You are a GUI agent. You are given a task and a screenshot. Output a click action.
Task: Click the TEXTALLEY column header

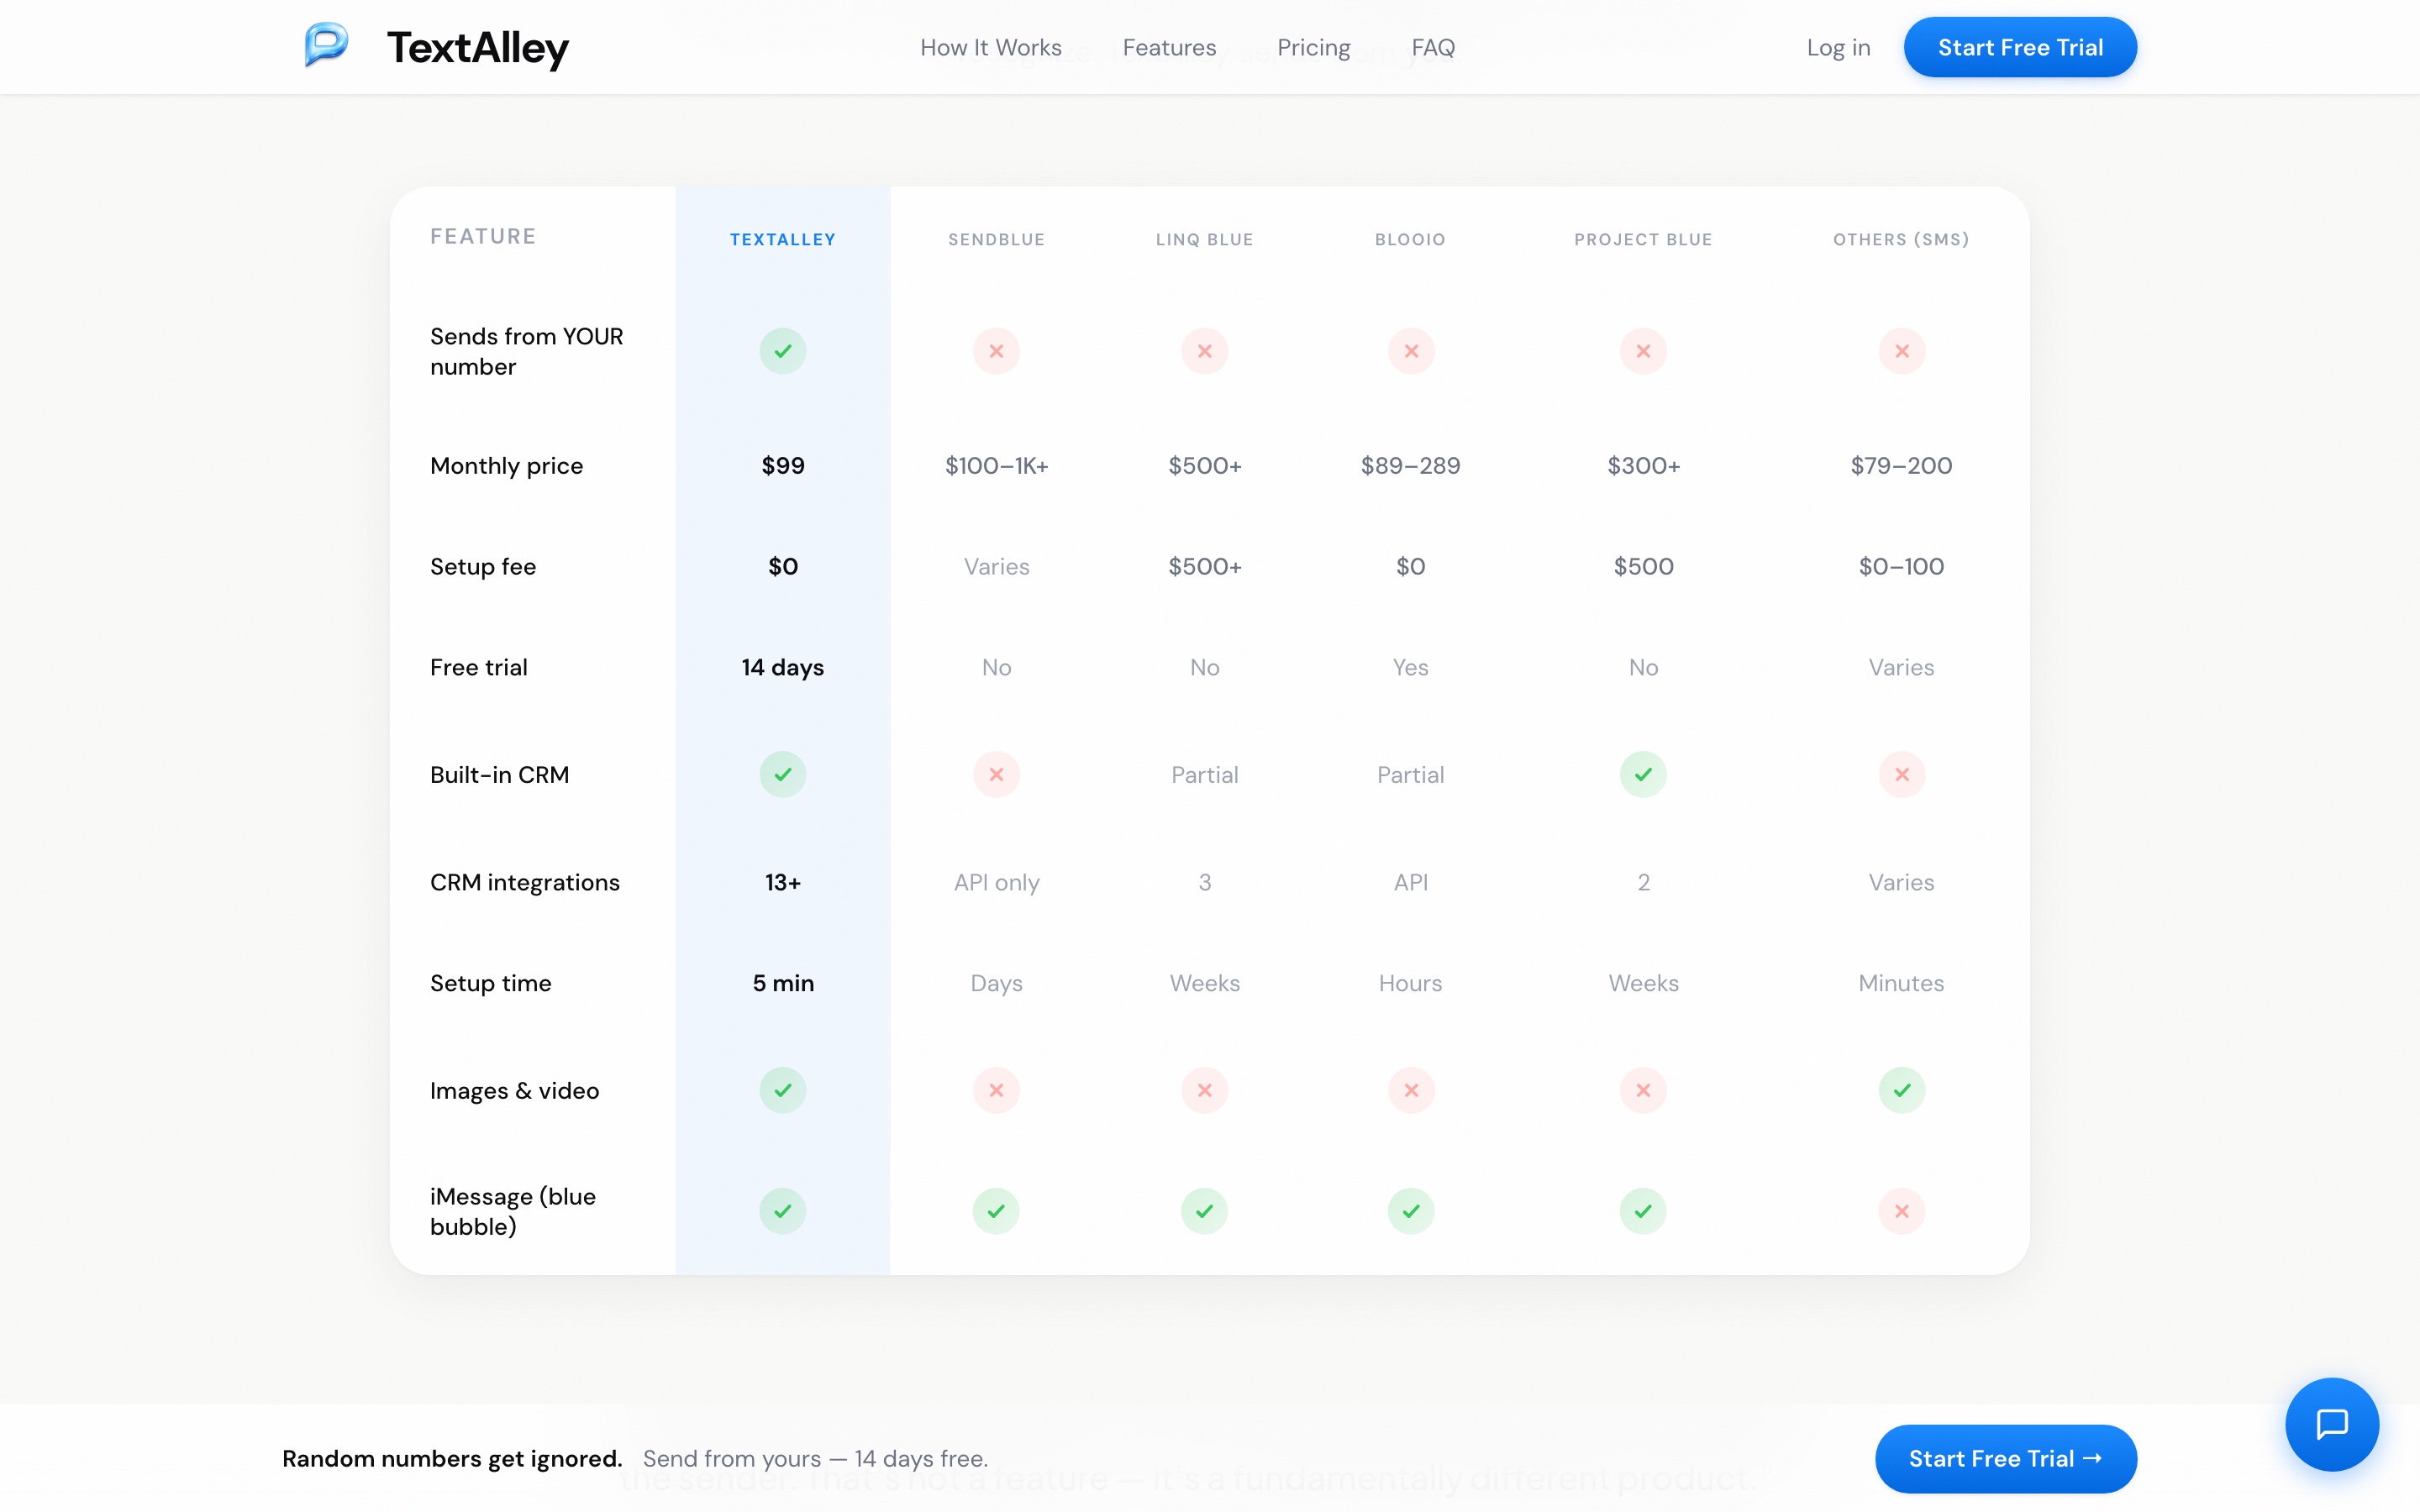782,239
